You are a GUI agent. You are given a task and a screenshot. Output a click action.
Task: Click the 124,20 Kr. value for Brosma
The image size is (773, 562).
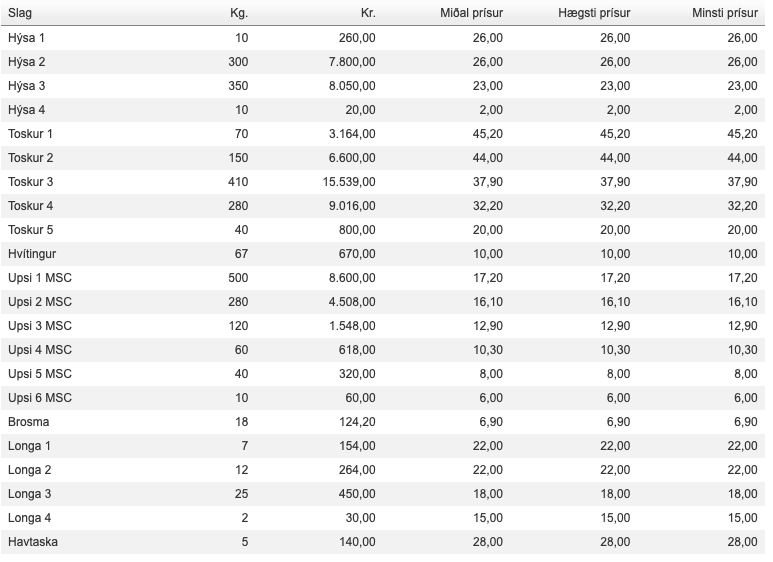tap(357, 422)
